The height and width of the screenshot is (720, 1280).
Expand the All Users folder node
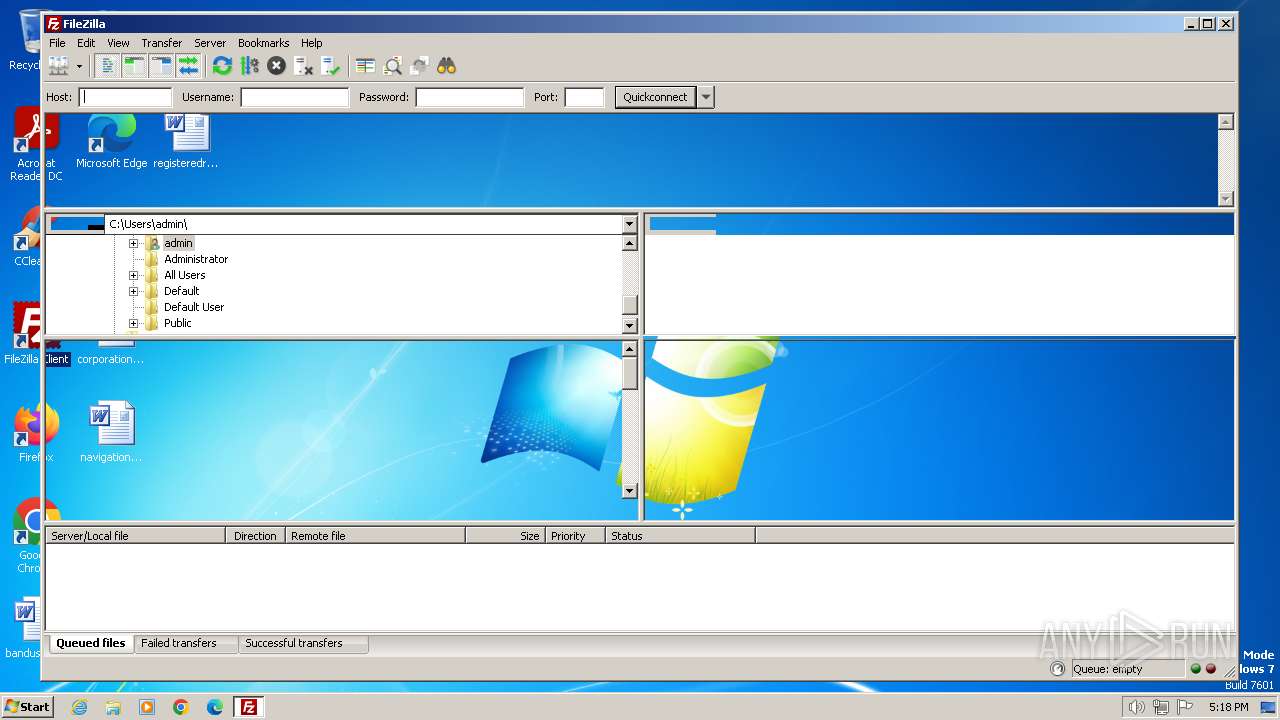tap(133, 275)
